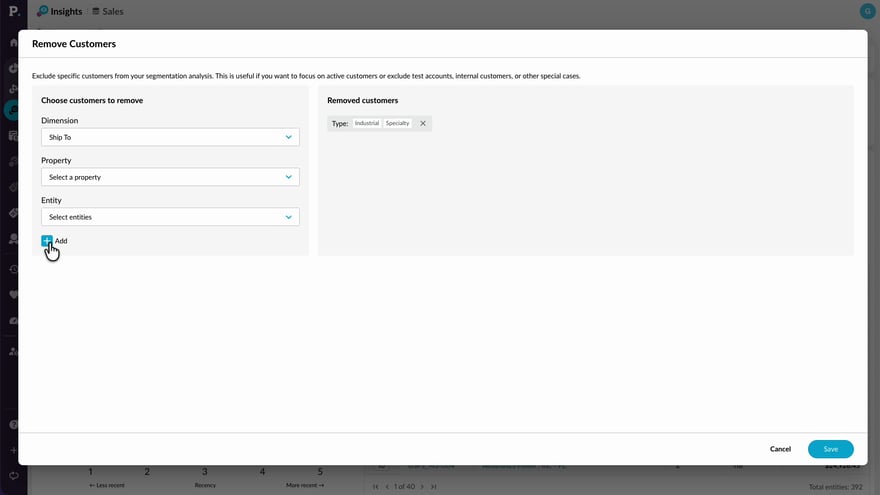Click the Industrial tag in removed customers
Viewport: 880px width, 495px height.
pos(366,123)
